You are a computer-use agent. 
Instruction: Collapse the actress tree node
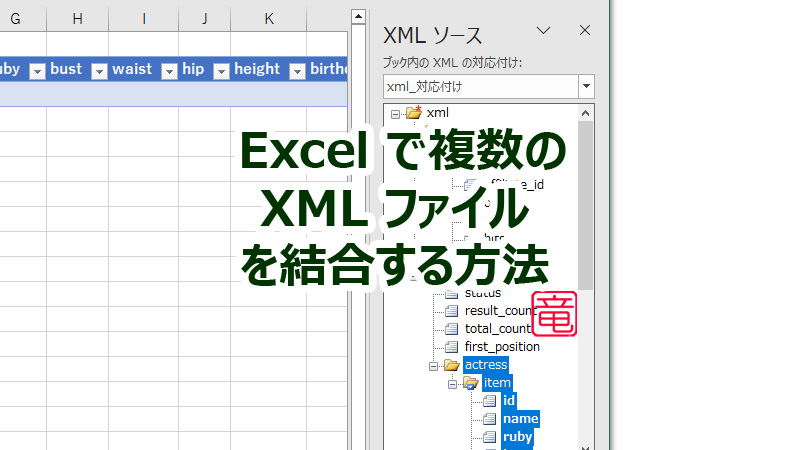tap(433, 366)
